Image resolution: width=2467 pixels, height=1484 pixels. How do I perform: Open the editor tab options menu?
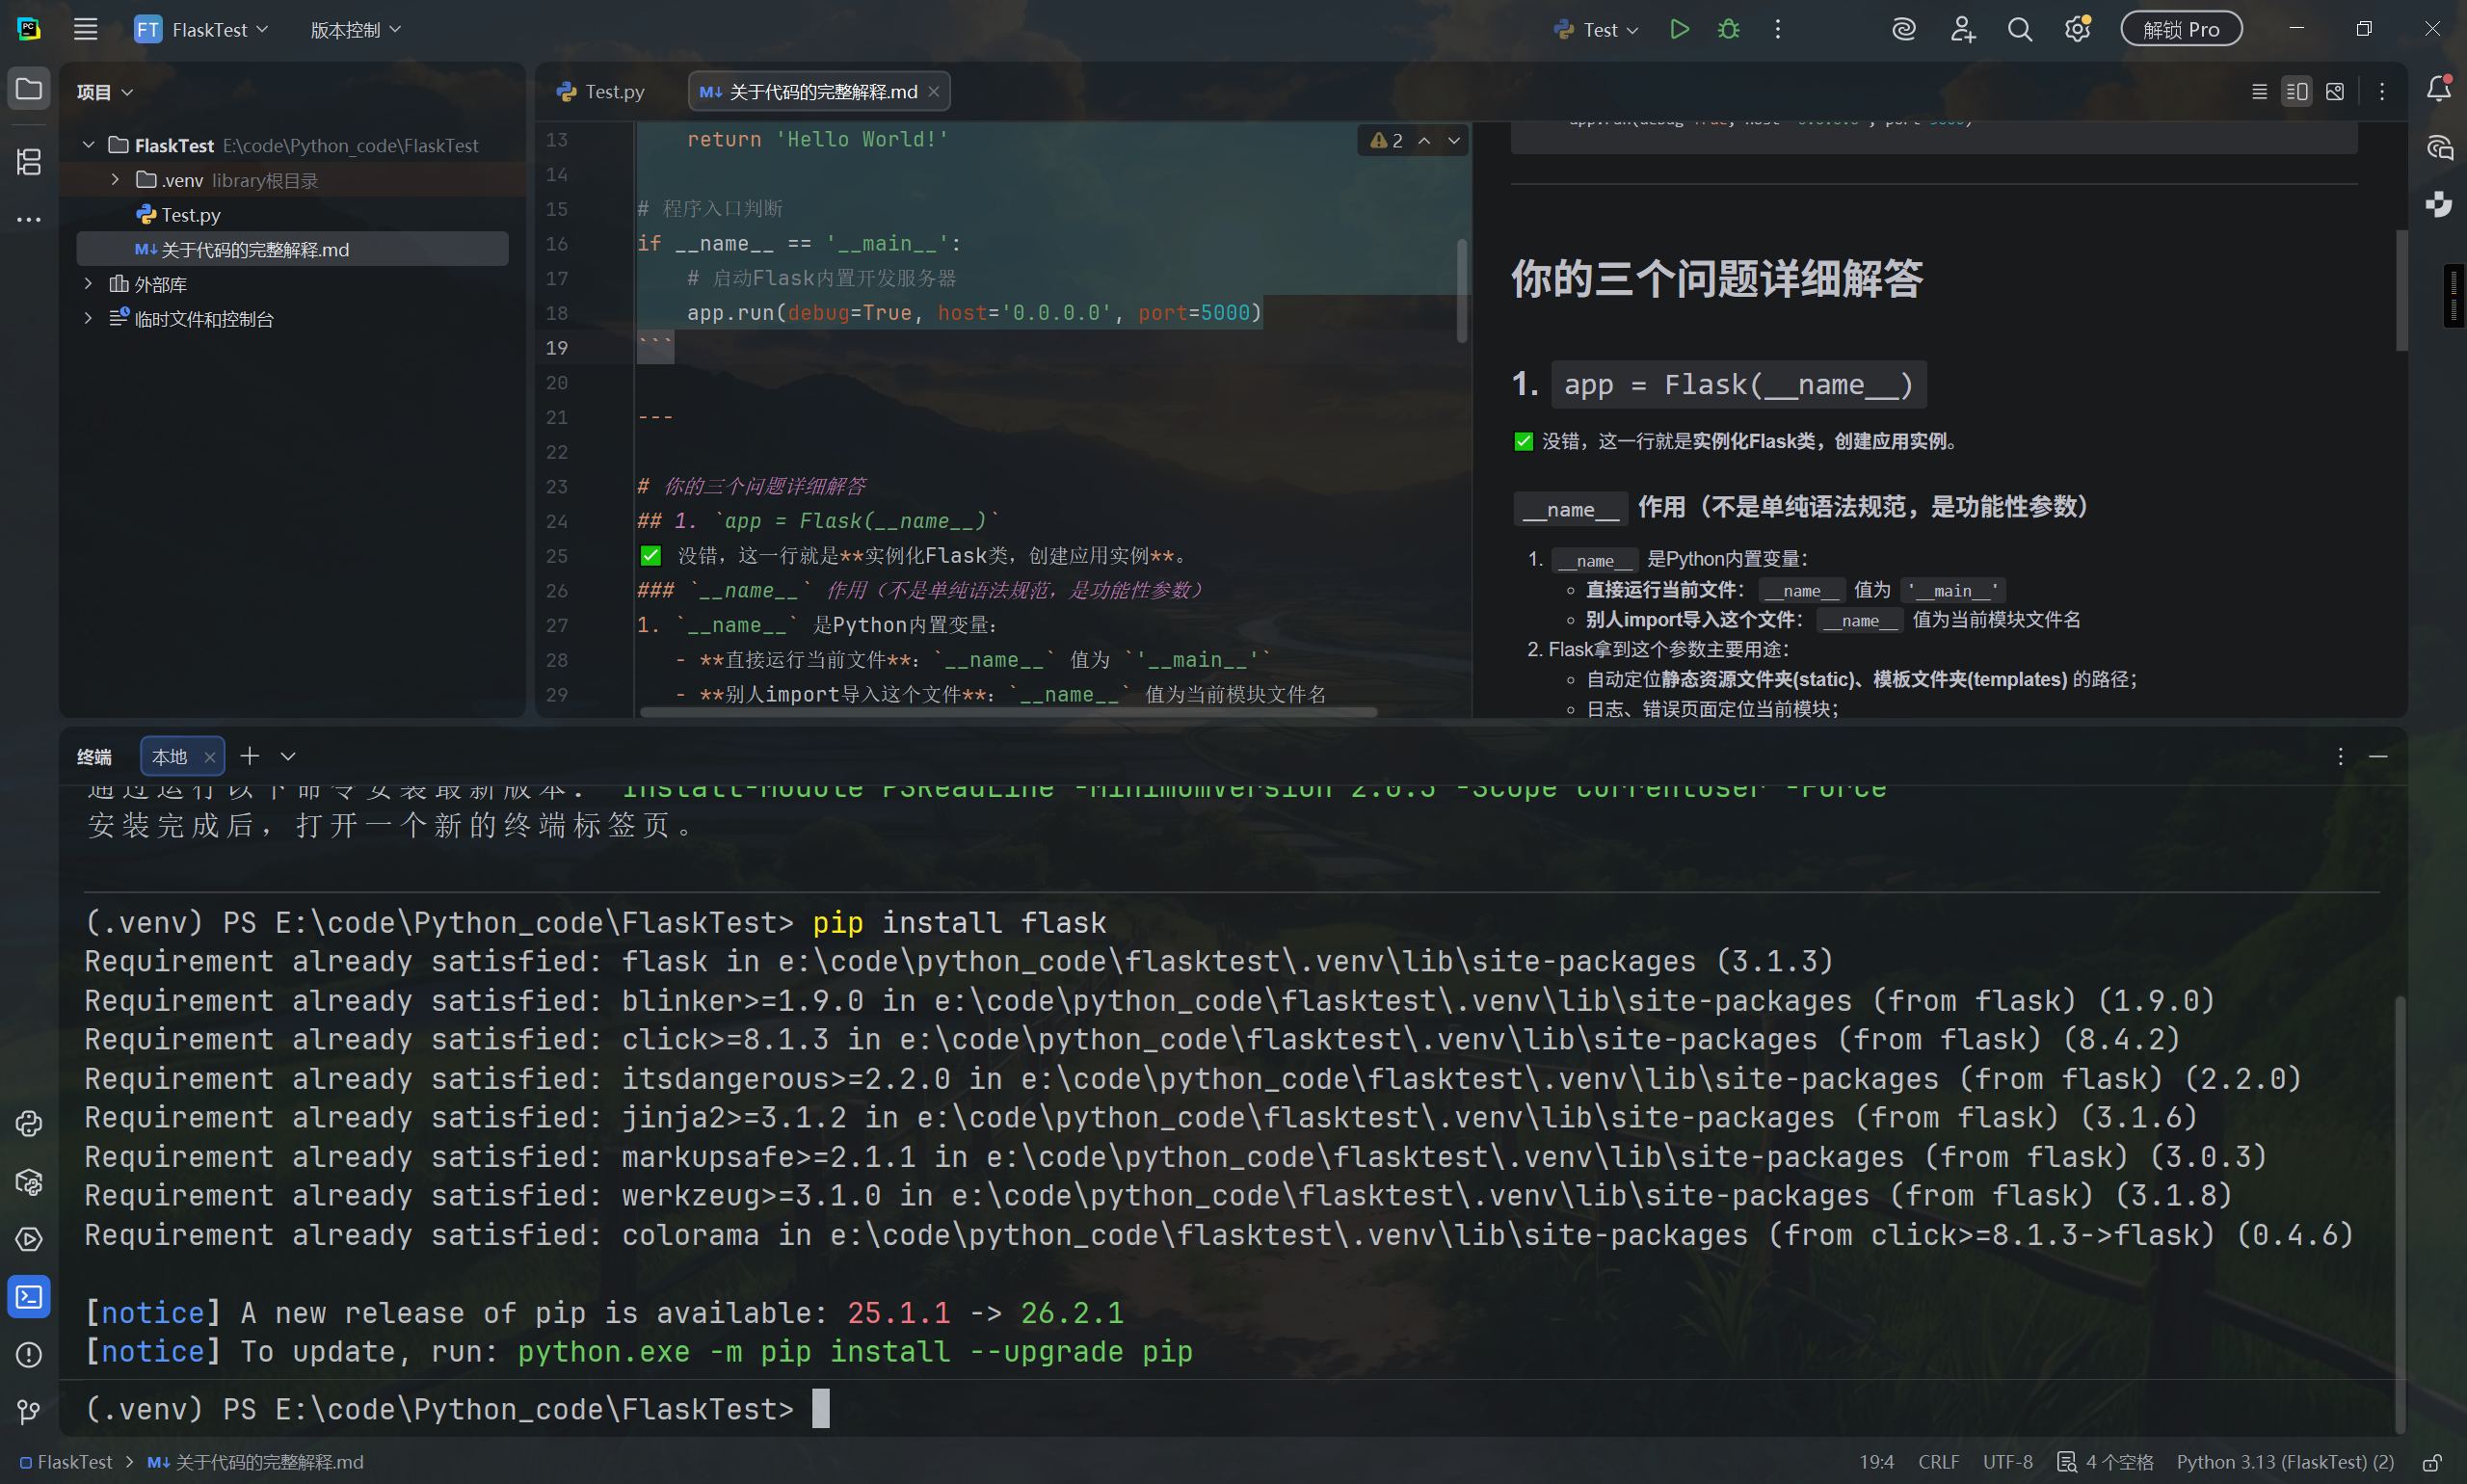(x=2382, y=91)
